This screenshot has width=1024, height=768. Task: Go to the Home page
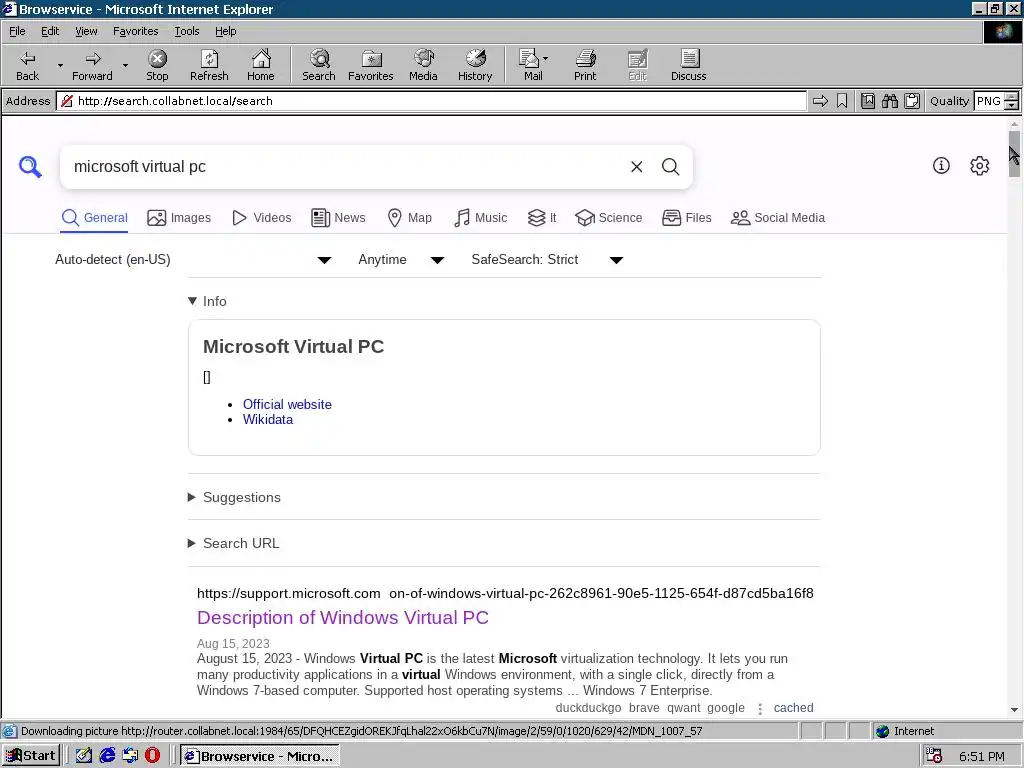click(261, 65)
